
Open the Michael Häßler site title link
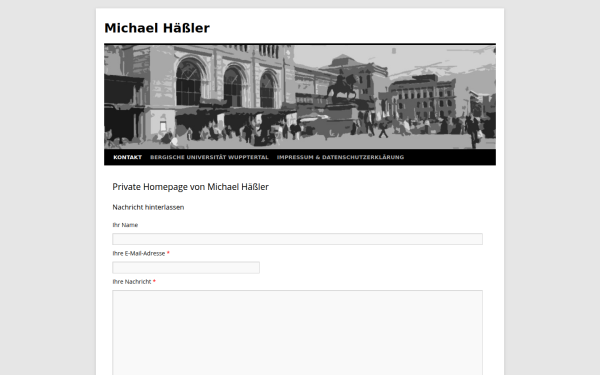pos(157,28)
